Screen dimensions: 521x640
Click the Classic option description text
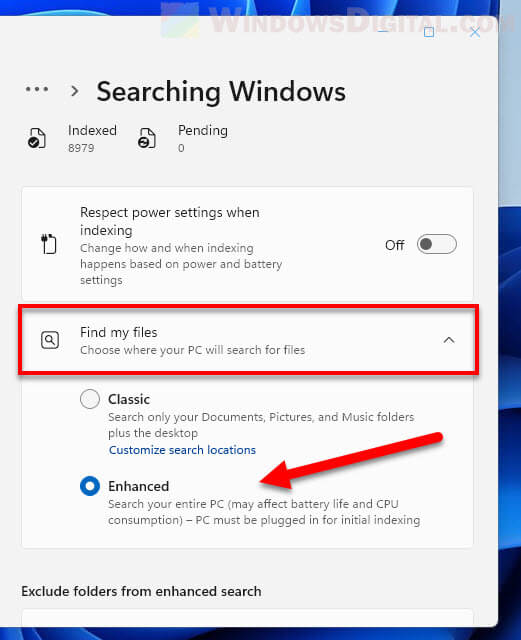(x=261, y=425)
